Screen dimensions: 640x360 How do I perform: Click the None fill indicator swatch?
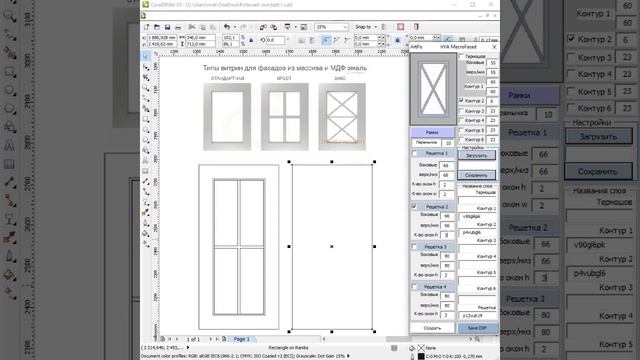click(x=421, y=348)
